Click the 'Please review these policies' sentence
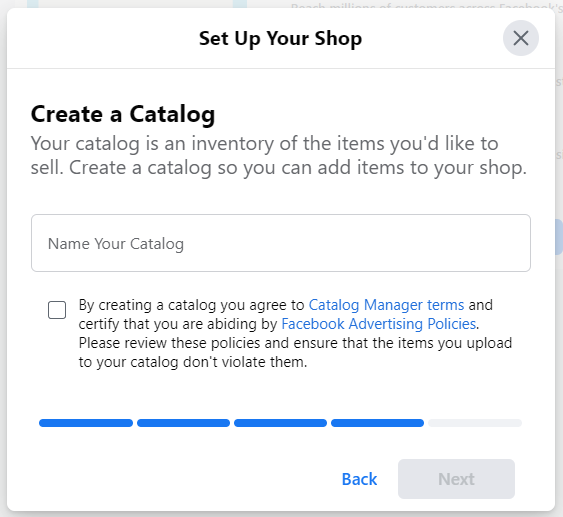Screen dimensions: 563x517 point(295,343)
